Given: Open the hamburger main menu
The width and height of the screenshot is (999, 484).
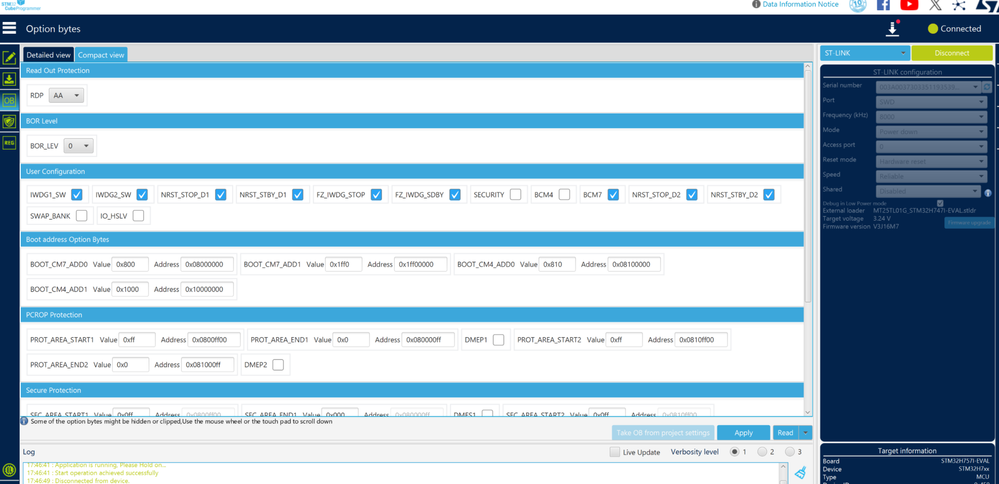Looking at the screenshot, I should 9,29.
